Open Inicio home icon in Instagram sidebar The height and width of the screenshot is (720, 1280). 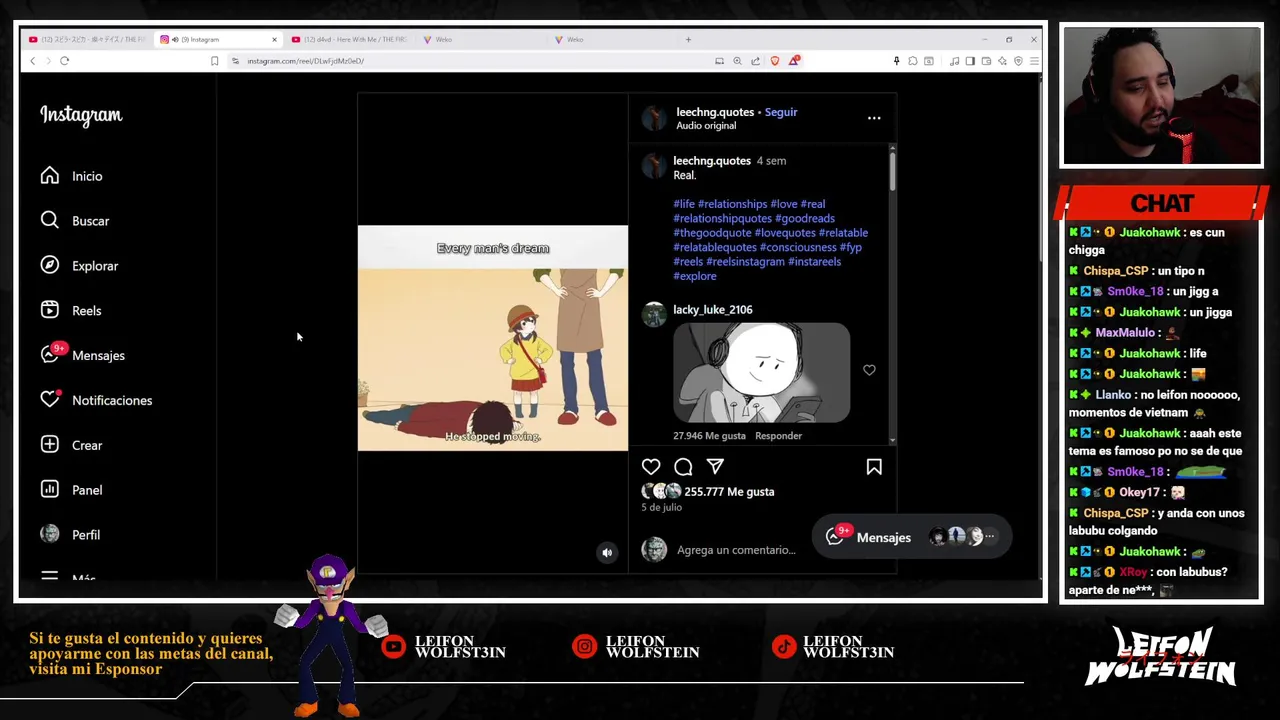coord(50,176)
